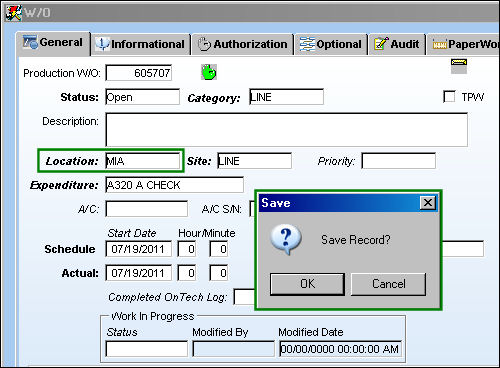Screen dimensions: 500x368
Task: Click the Schedule minute field
Action: [x=219, y=249]
